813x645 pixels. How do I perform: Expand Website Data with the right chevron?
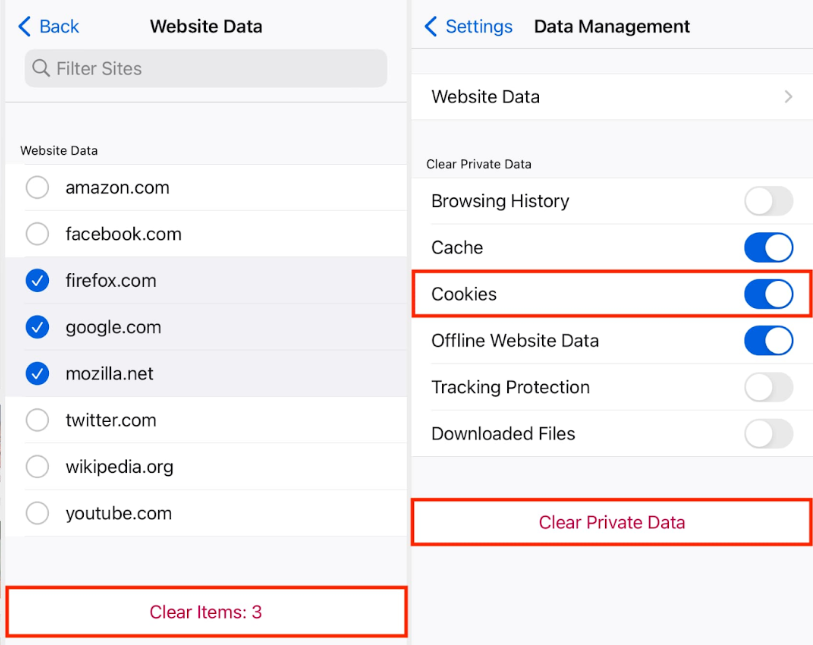coord(788,97)
